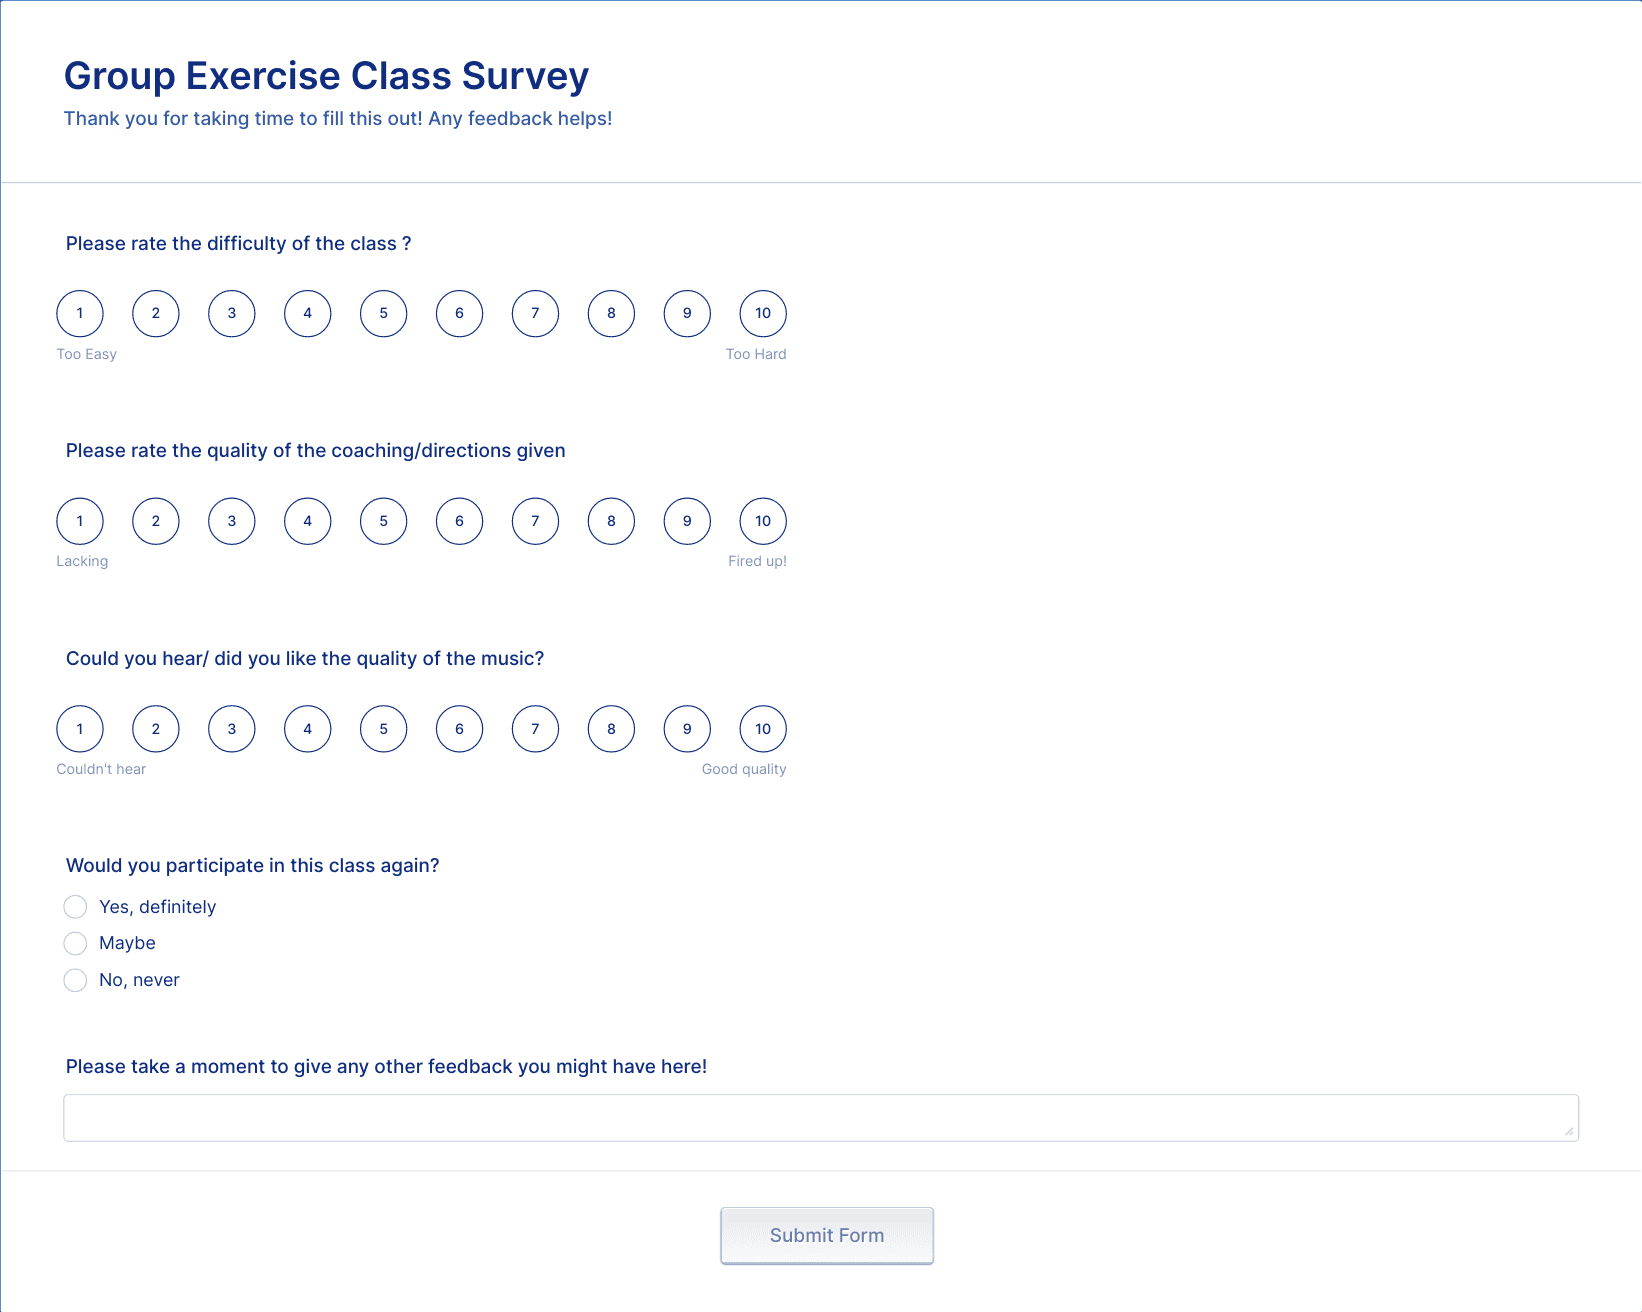
Task: Rate music quality as 2
Action: (156, 729)
